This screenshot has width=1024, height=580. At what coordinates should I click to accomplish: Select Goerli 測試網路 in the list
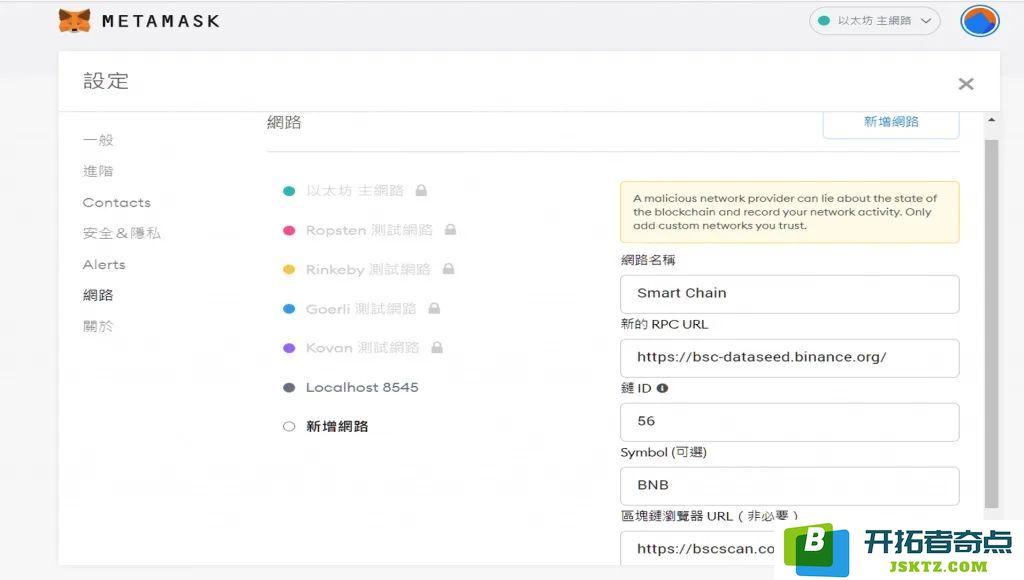[360, 308]
